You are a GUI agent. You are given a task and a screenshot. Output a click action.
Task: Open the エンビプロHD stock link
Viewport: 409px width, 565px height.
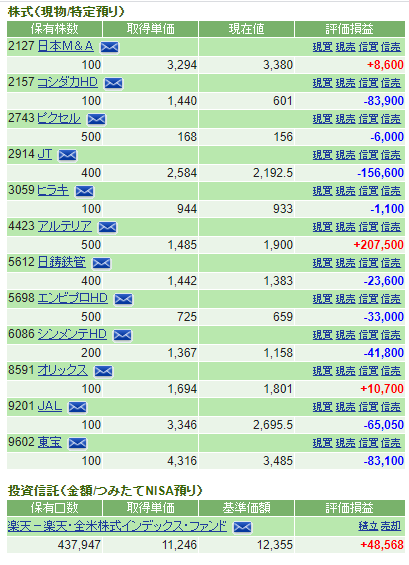click(x=72, y=298)
